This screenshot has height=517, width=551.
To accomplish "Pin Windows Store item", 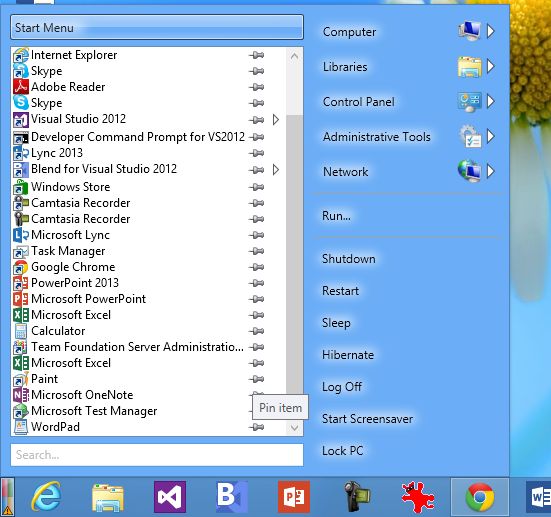I will coord(257,187).
